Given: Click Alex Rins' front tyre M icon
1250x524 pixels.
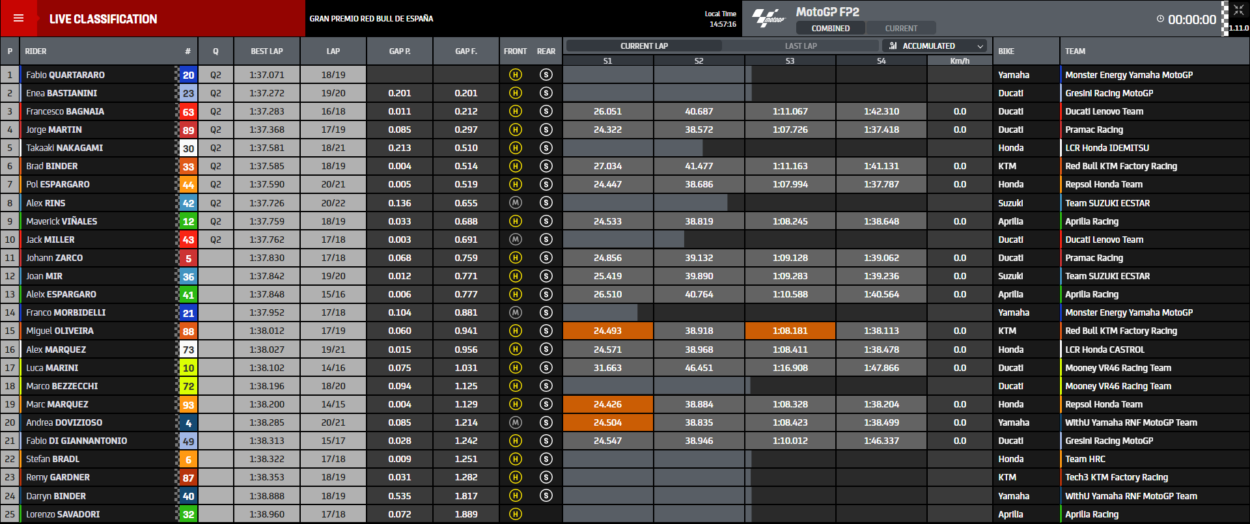Looking at the screenshot, I should tap(516, 203).
